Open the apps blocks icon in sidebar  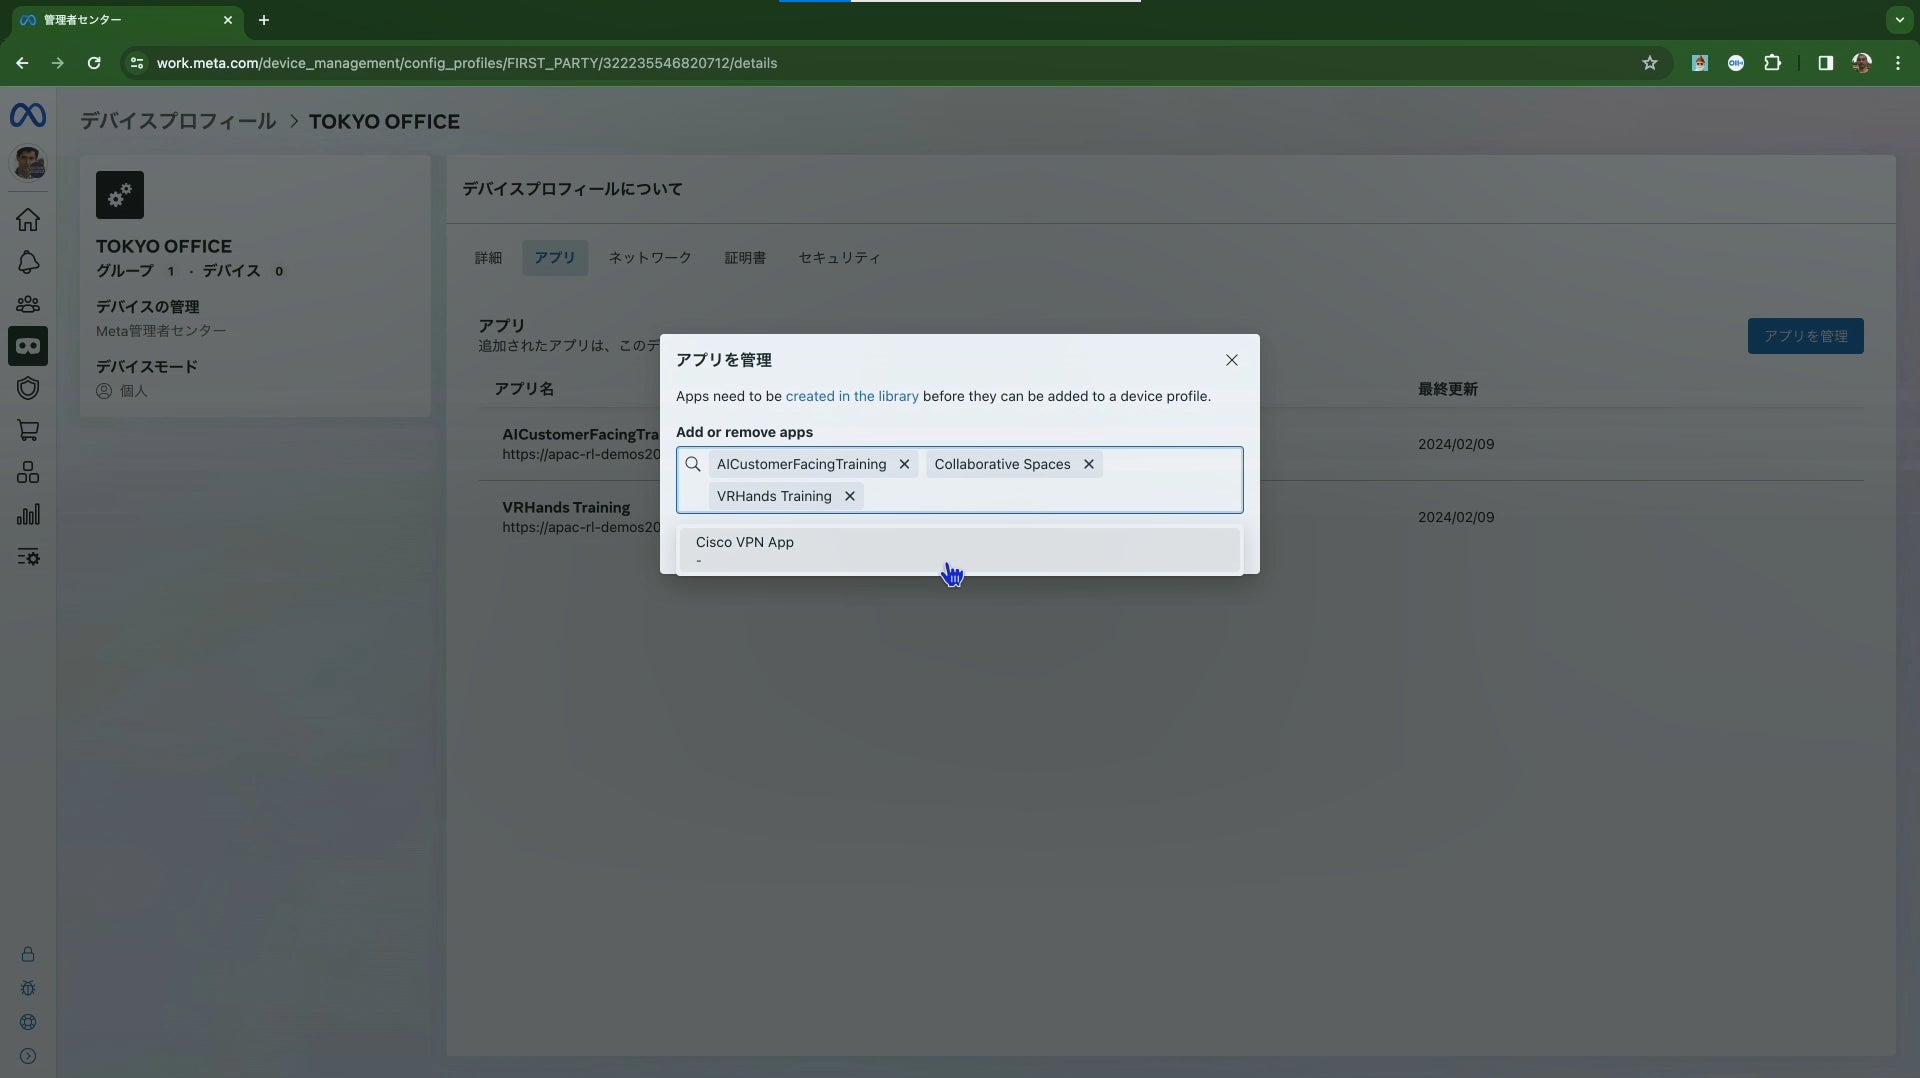coord(28,472)
